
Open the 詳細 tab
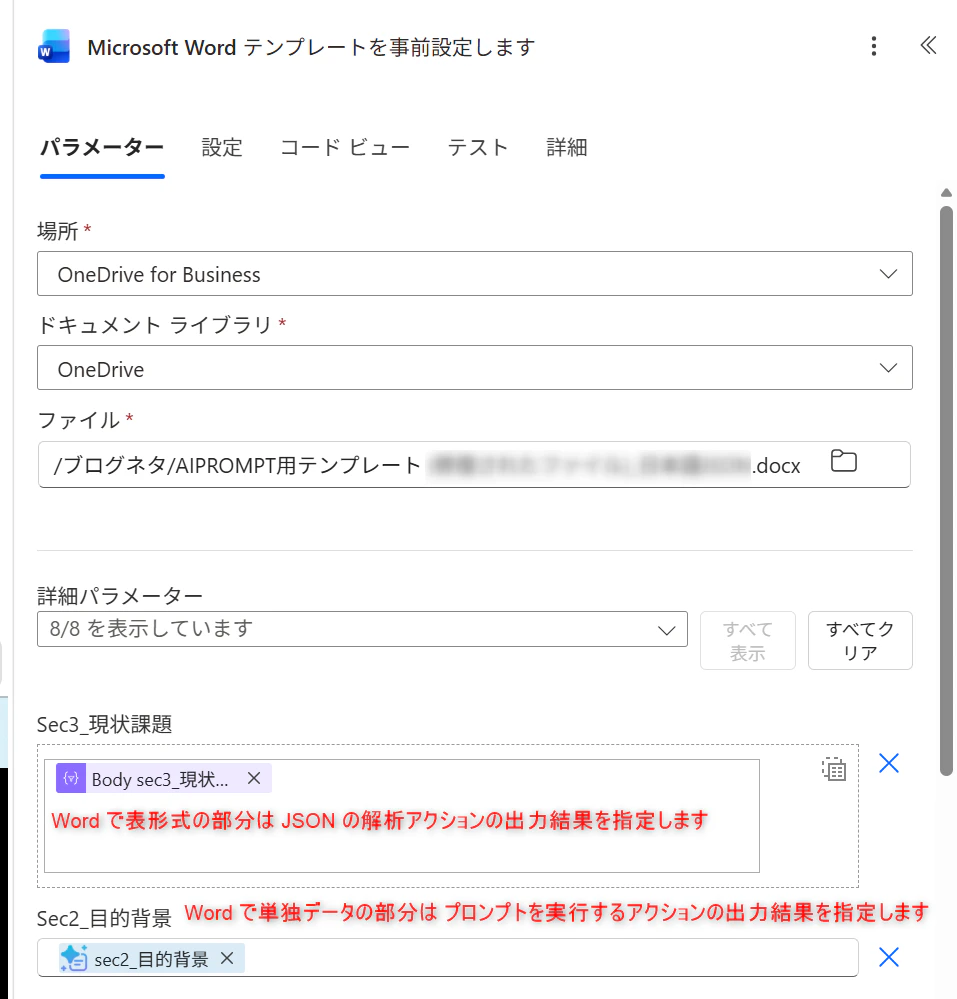[566, 148]
